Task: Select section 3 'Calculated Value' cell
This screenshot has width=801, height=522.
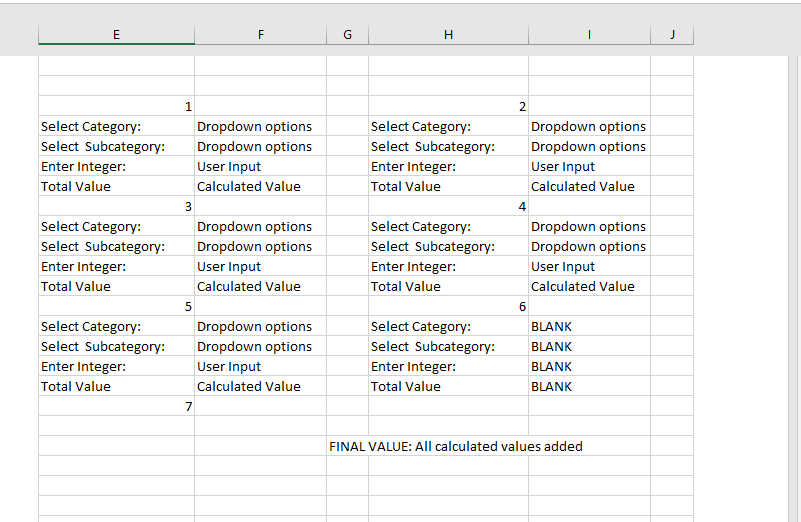Action: tap(261, 286)
